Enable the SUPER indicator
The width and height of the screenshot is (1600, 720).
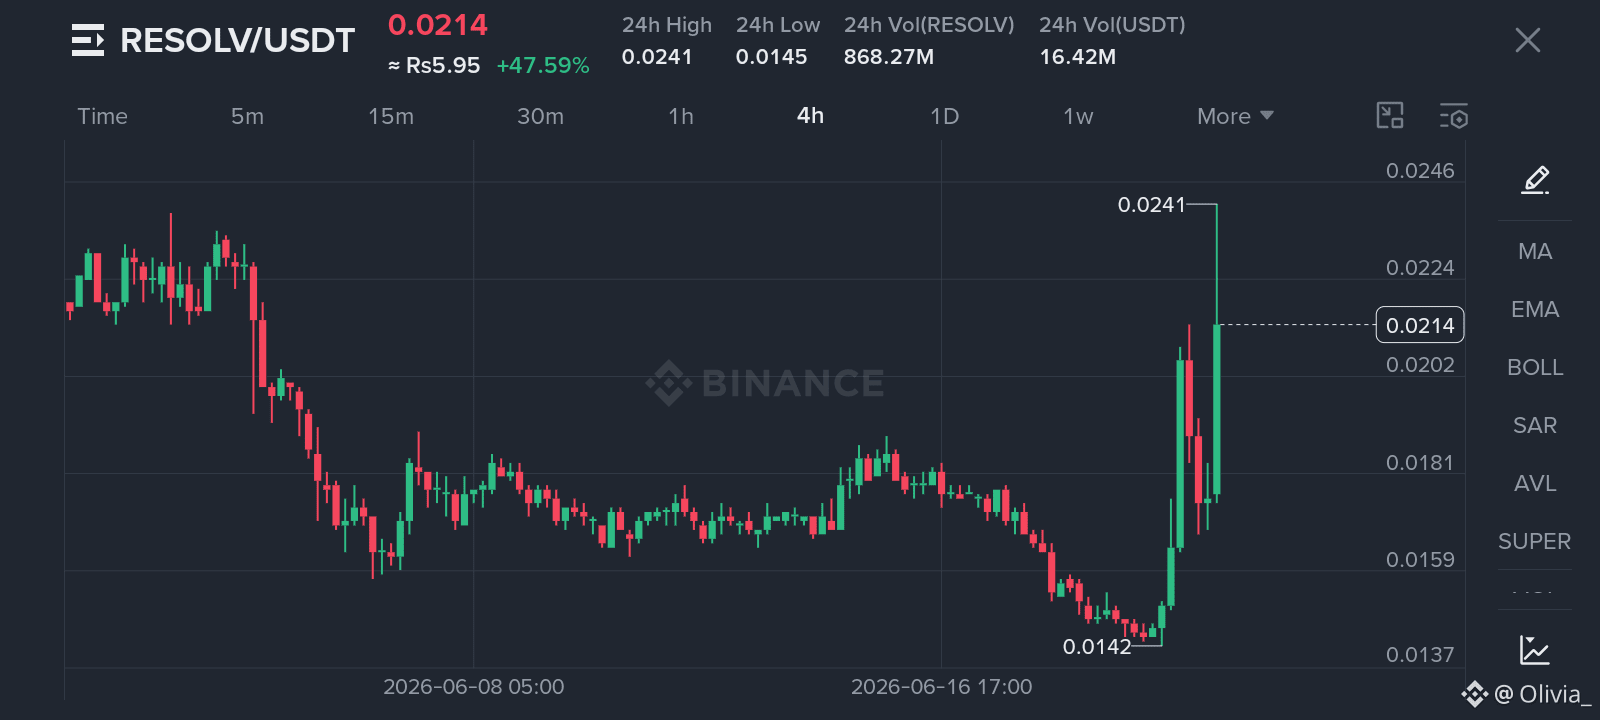tap(1535, 541)
